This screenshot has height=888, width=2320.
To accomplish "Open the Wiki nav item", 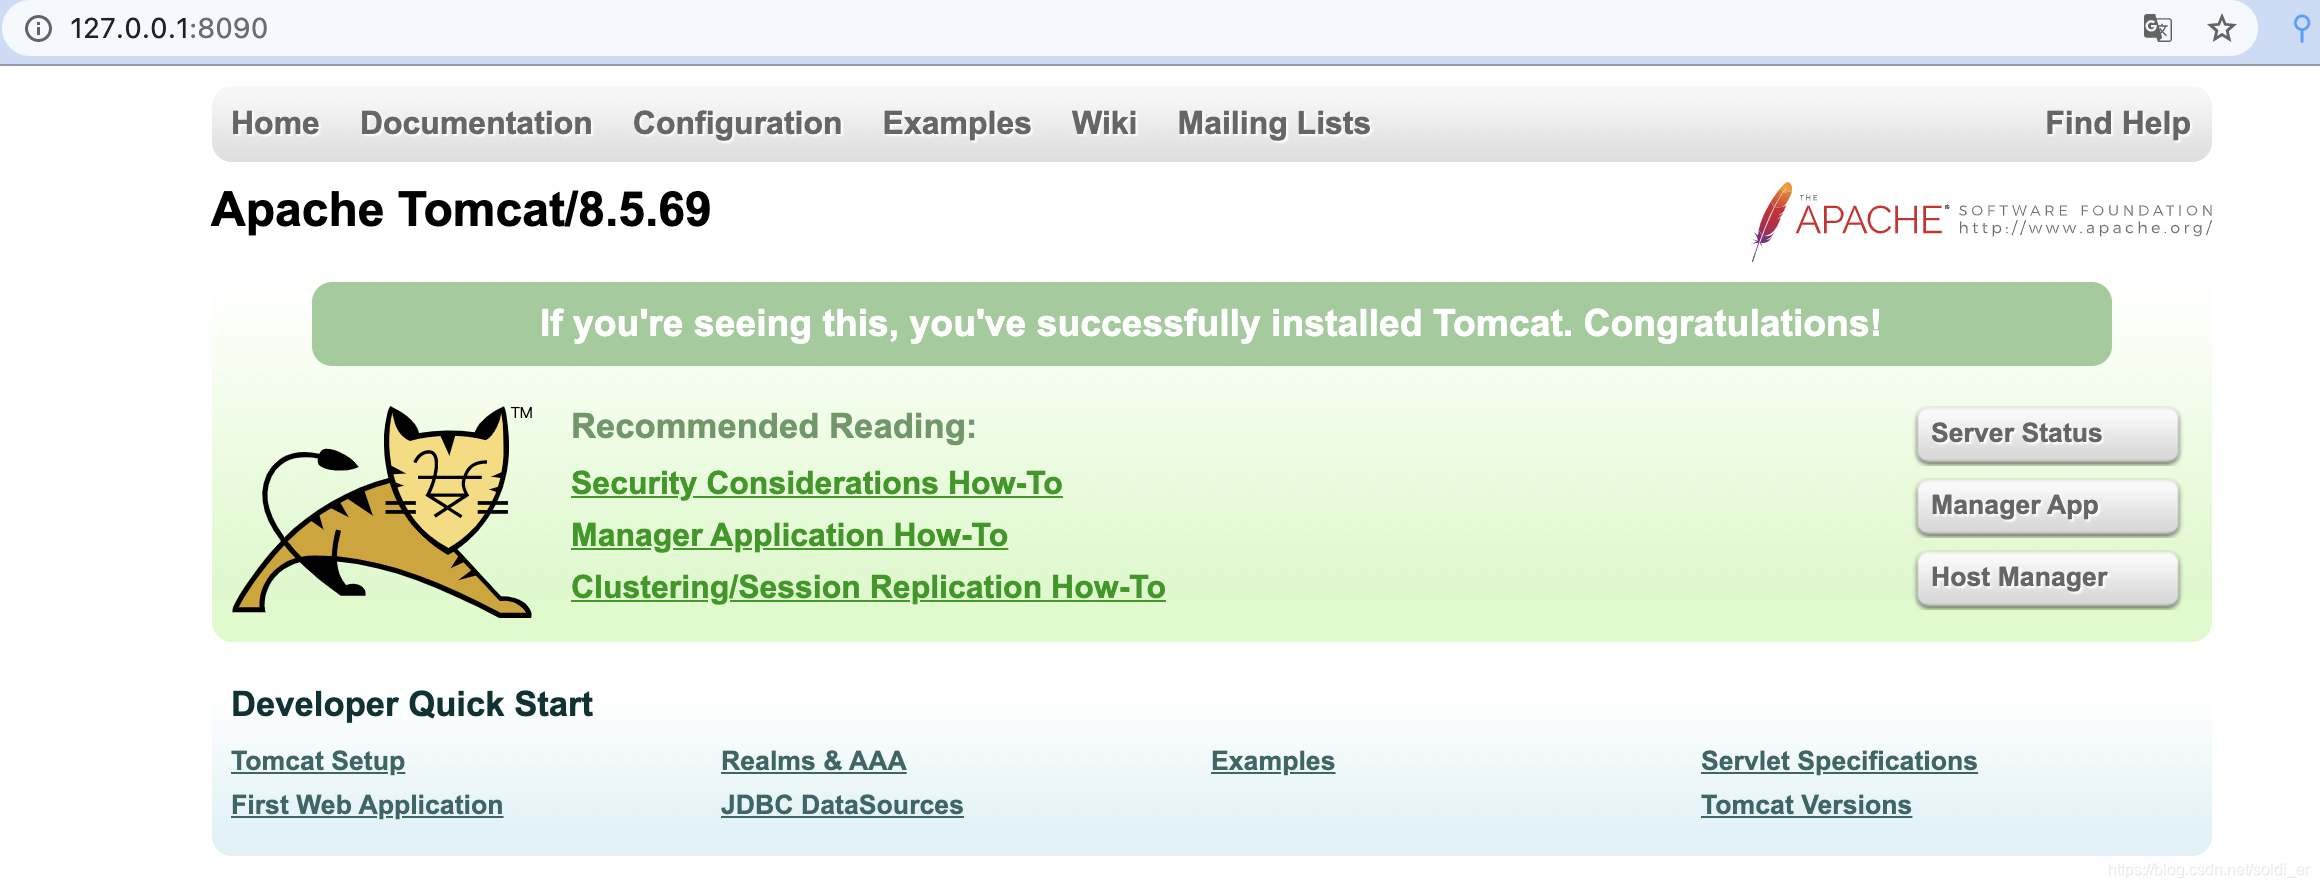I will (x=1104, y=123).
